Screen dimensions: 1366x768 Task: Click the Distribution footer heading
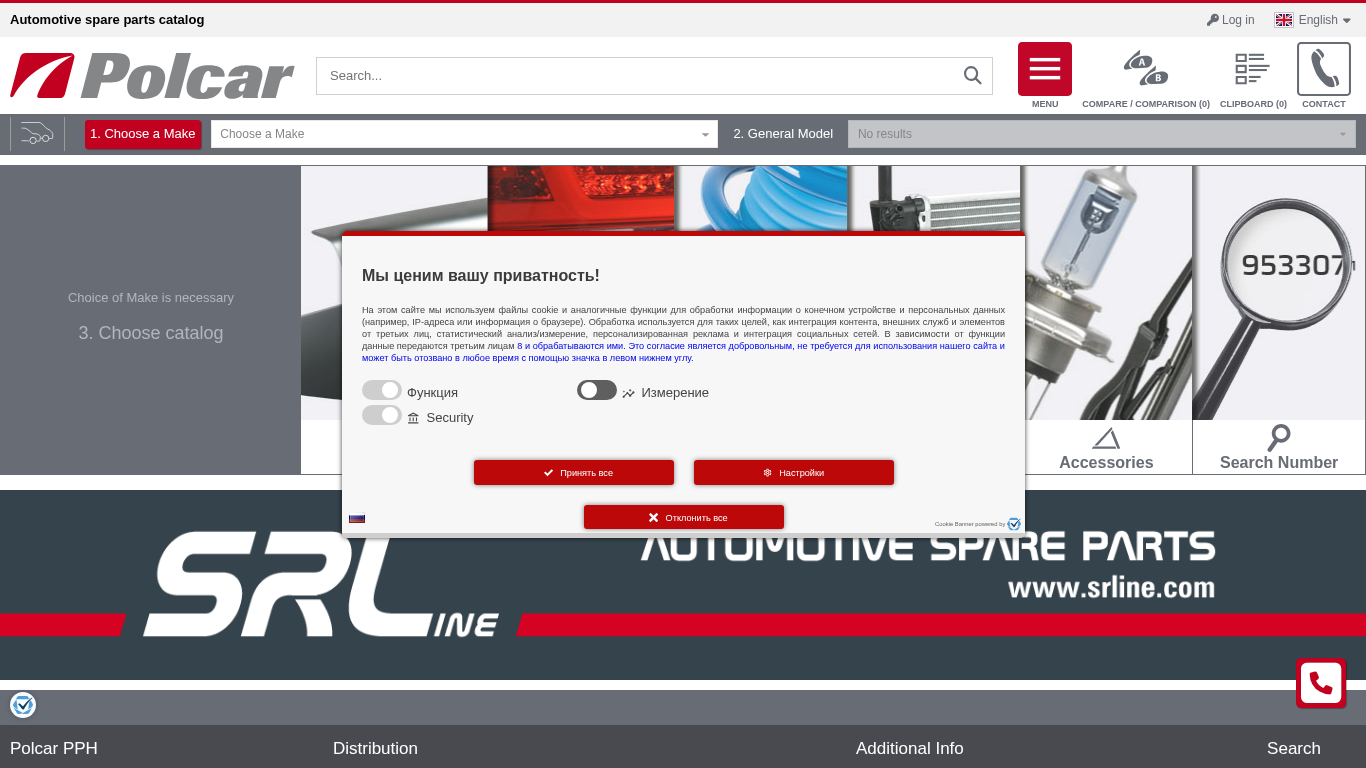click(375, 749)
